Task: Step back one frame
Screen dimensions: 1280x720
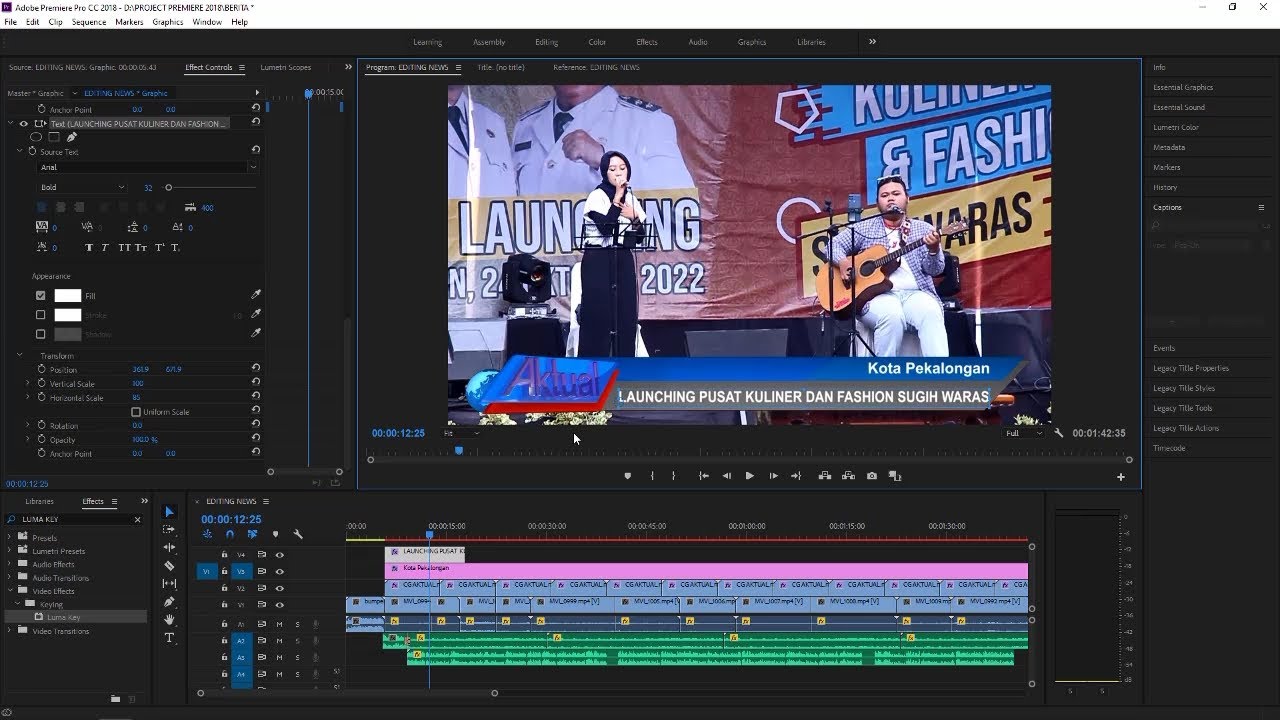Action: [x=727, y=476]
